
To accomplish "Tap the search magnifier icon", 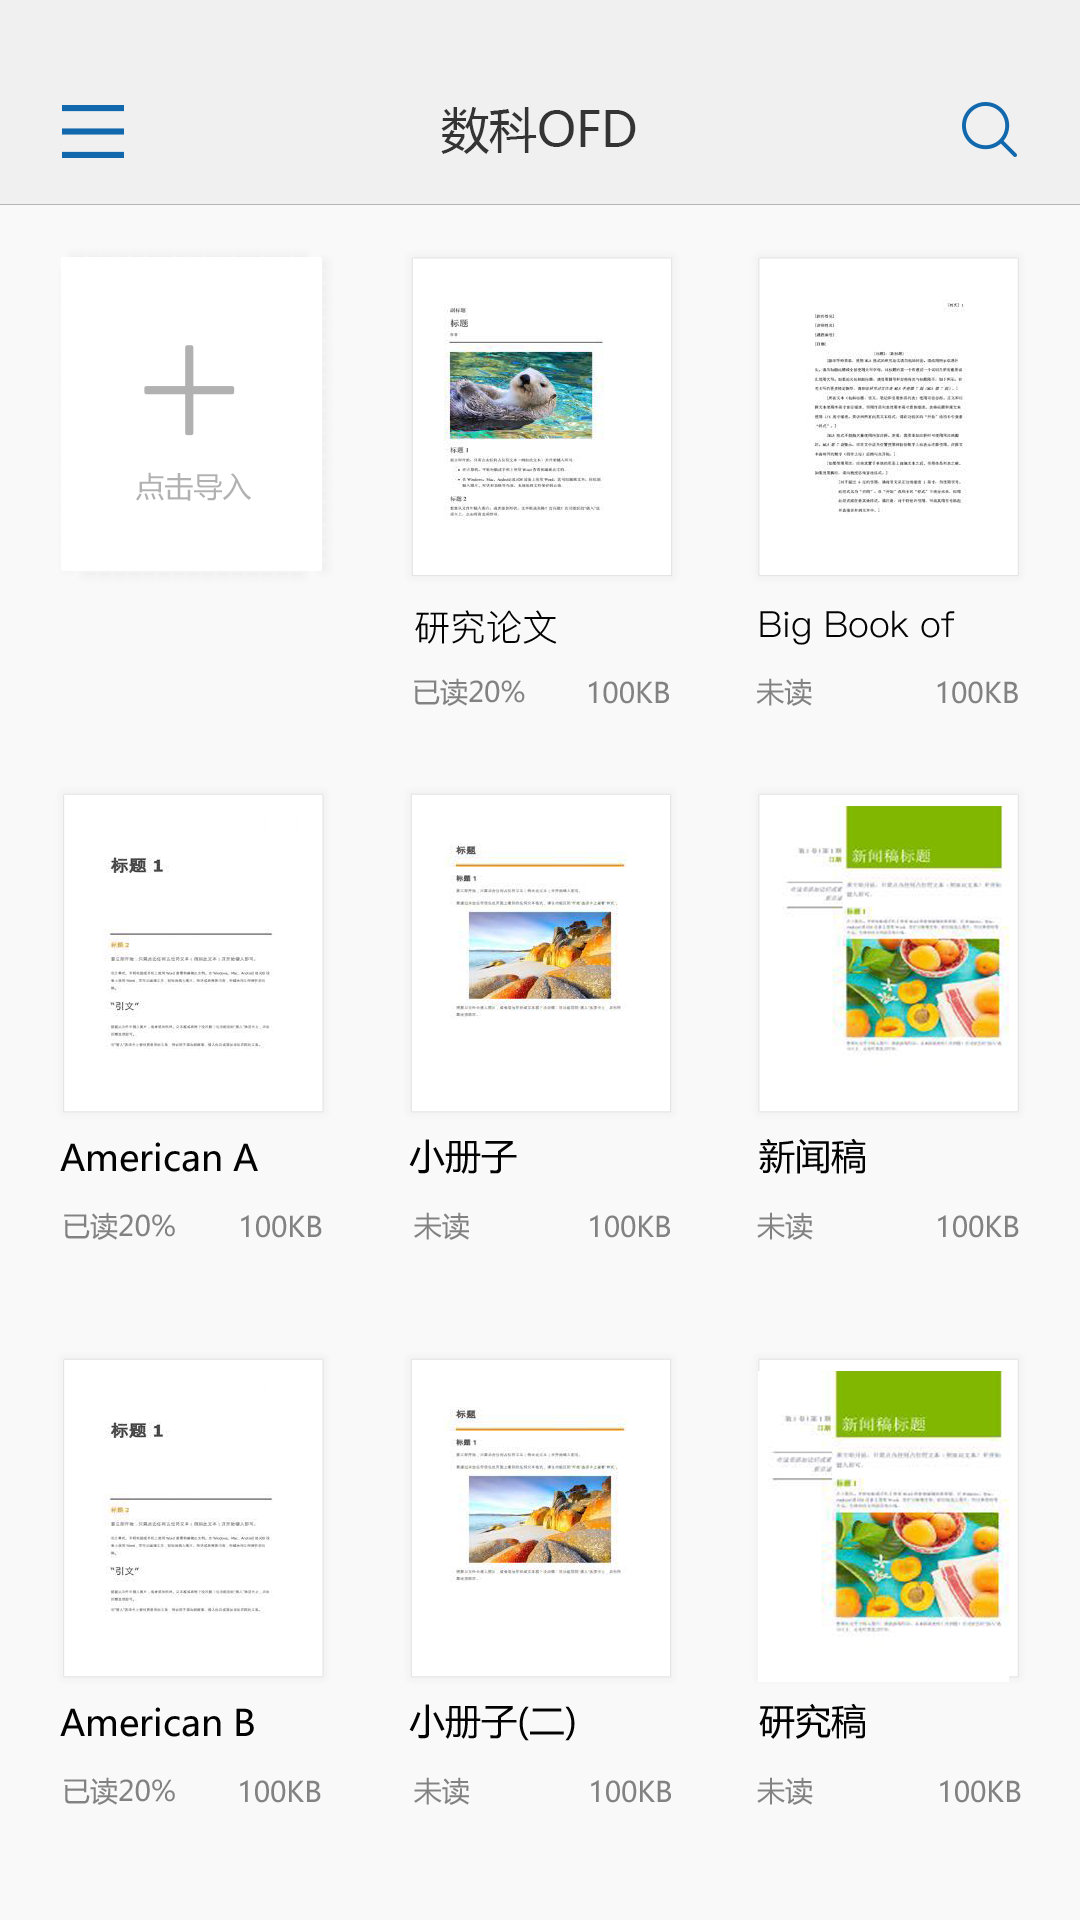I will pyautogui.click(x=988, y=130).
